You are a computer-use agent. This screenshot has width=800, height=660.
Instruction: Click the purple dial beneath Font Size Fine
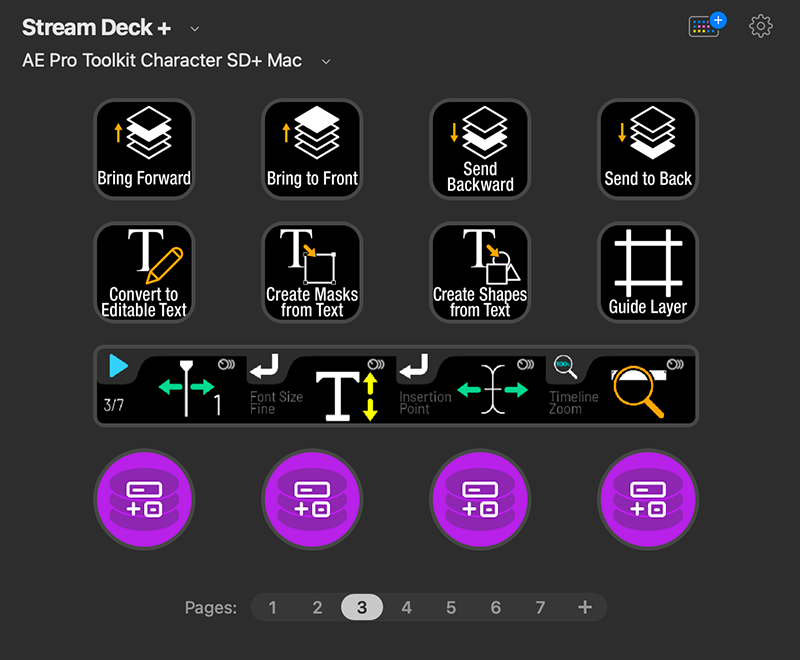pos(312,499)
